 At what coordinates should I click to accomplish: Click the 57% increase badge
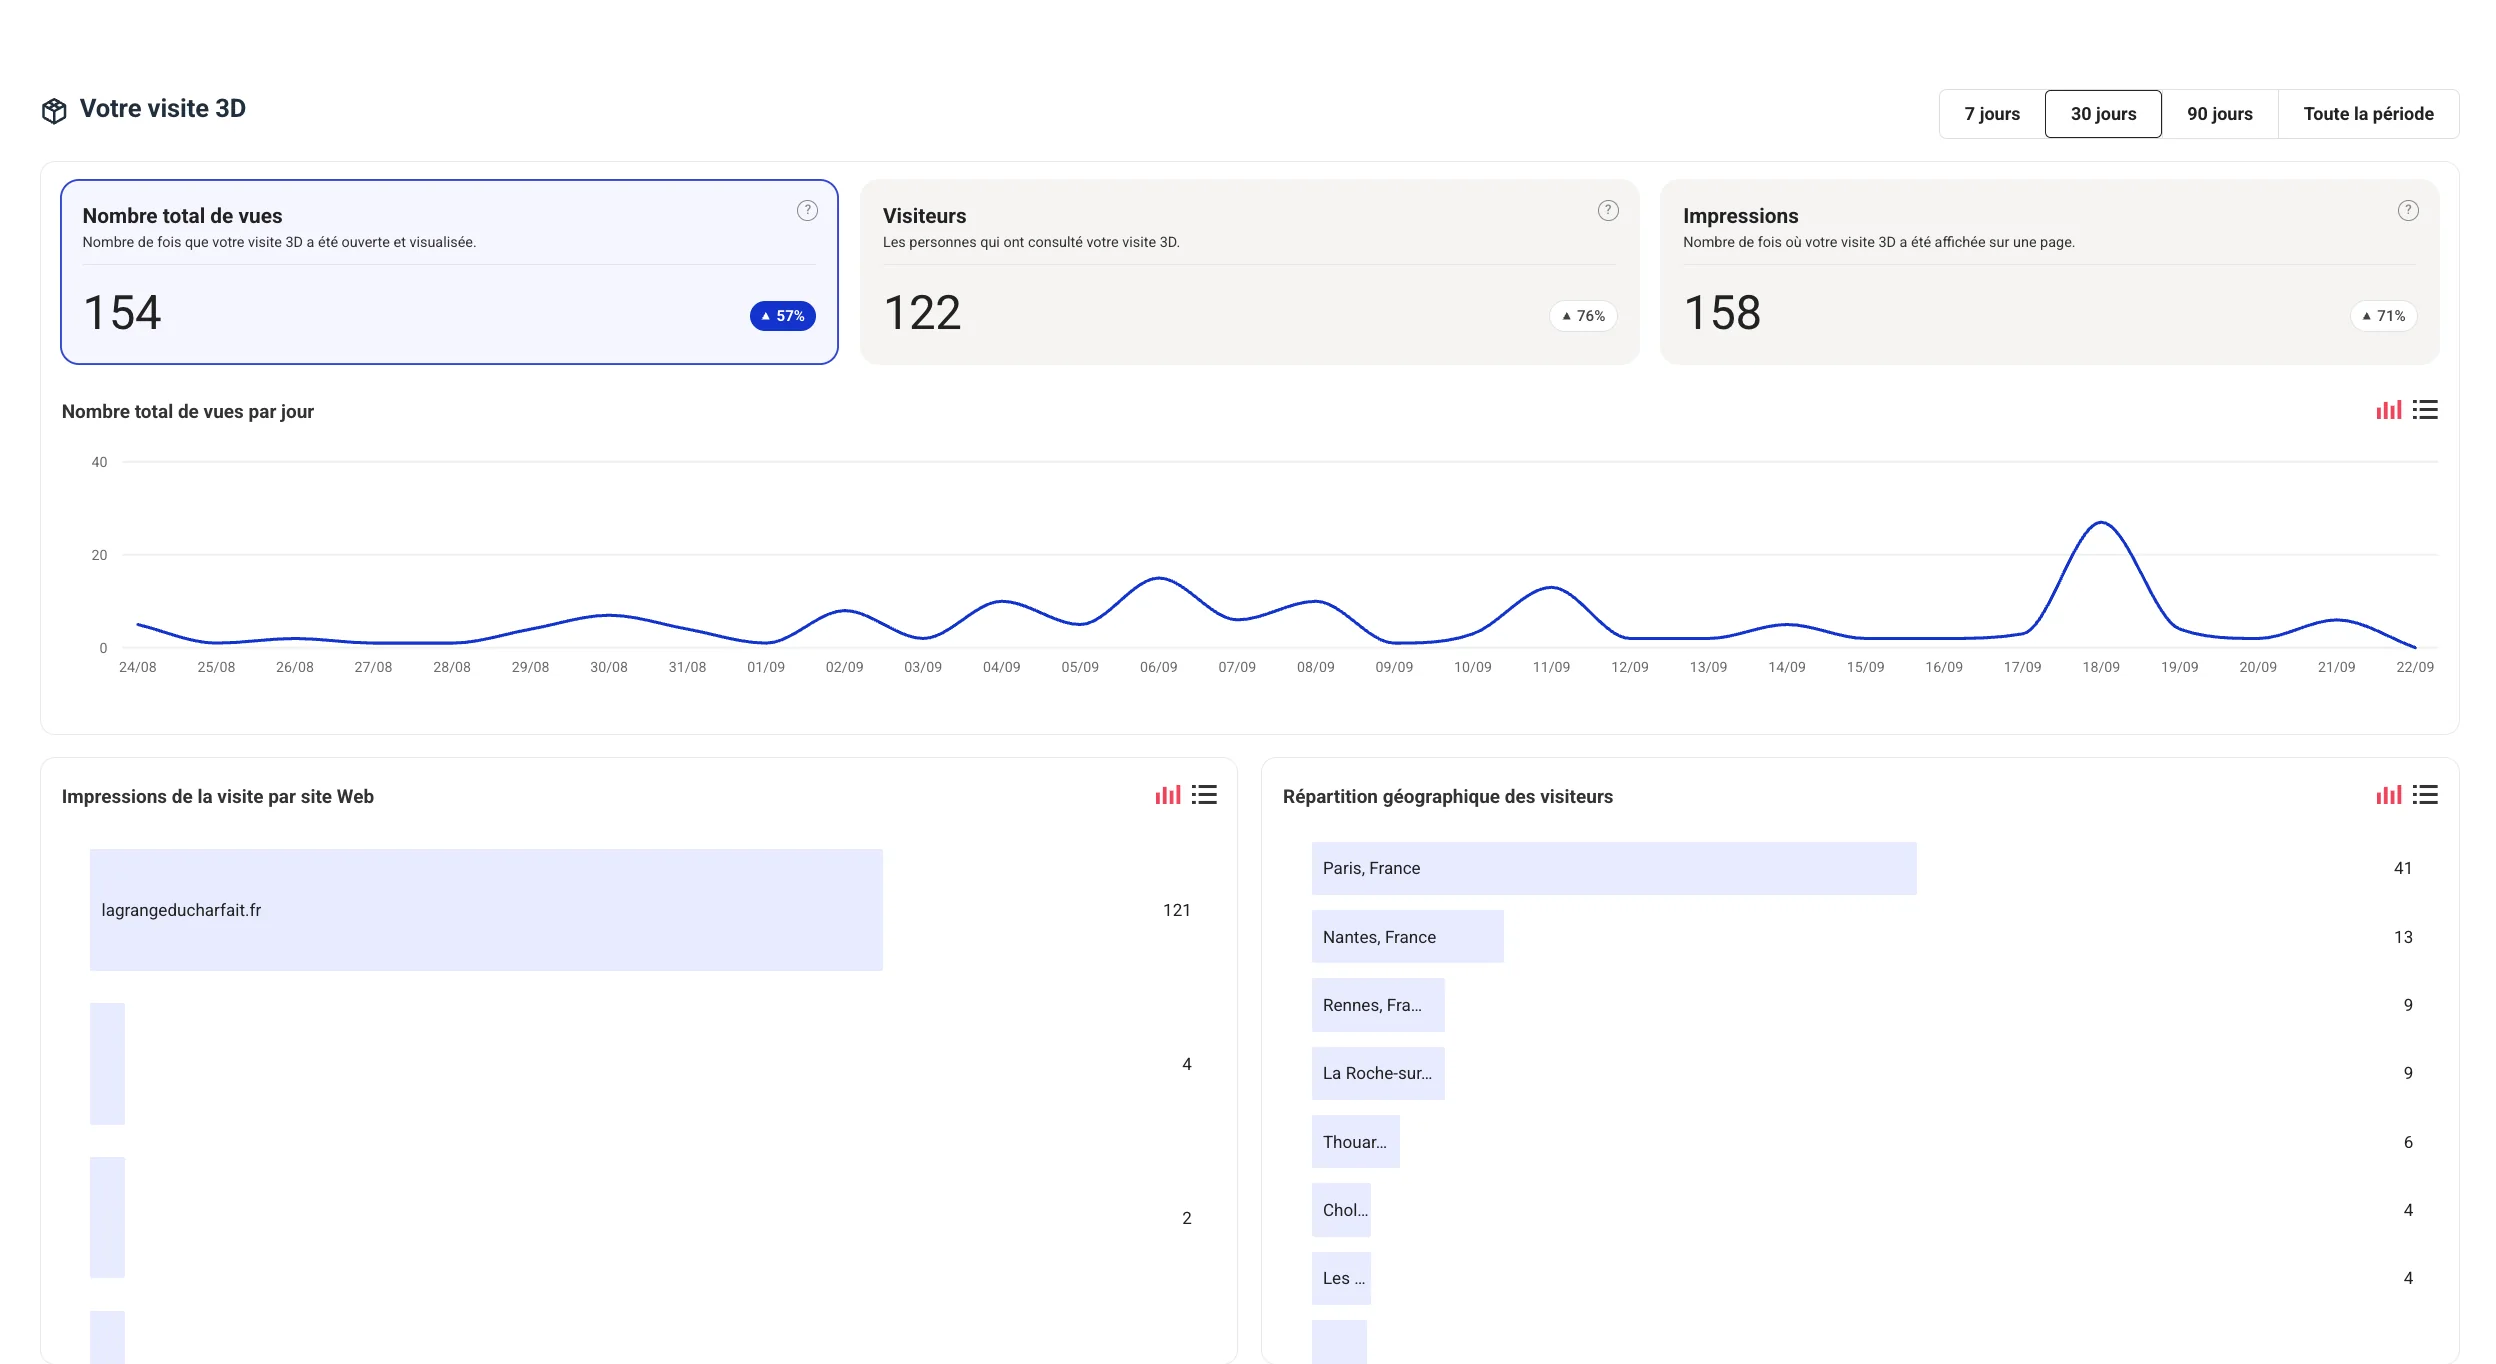(x=783, y=316)
